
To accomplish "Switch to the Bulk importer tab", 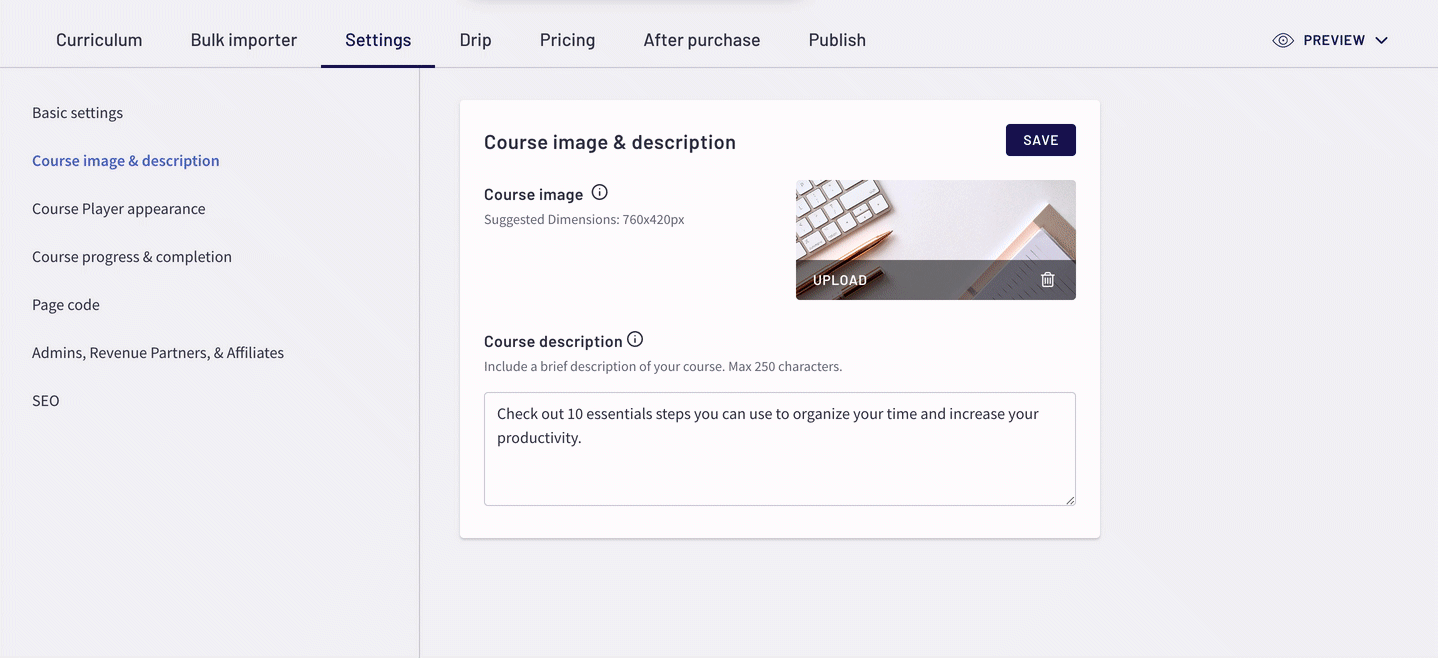I will click(x=244, y=40).
